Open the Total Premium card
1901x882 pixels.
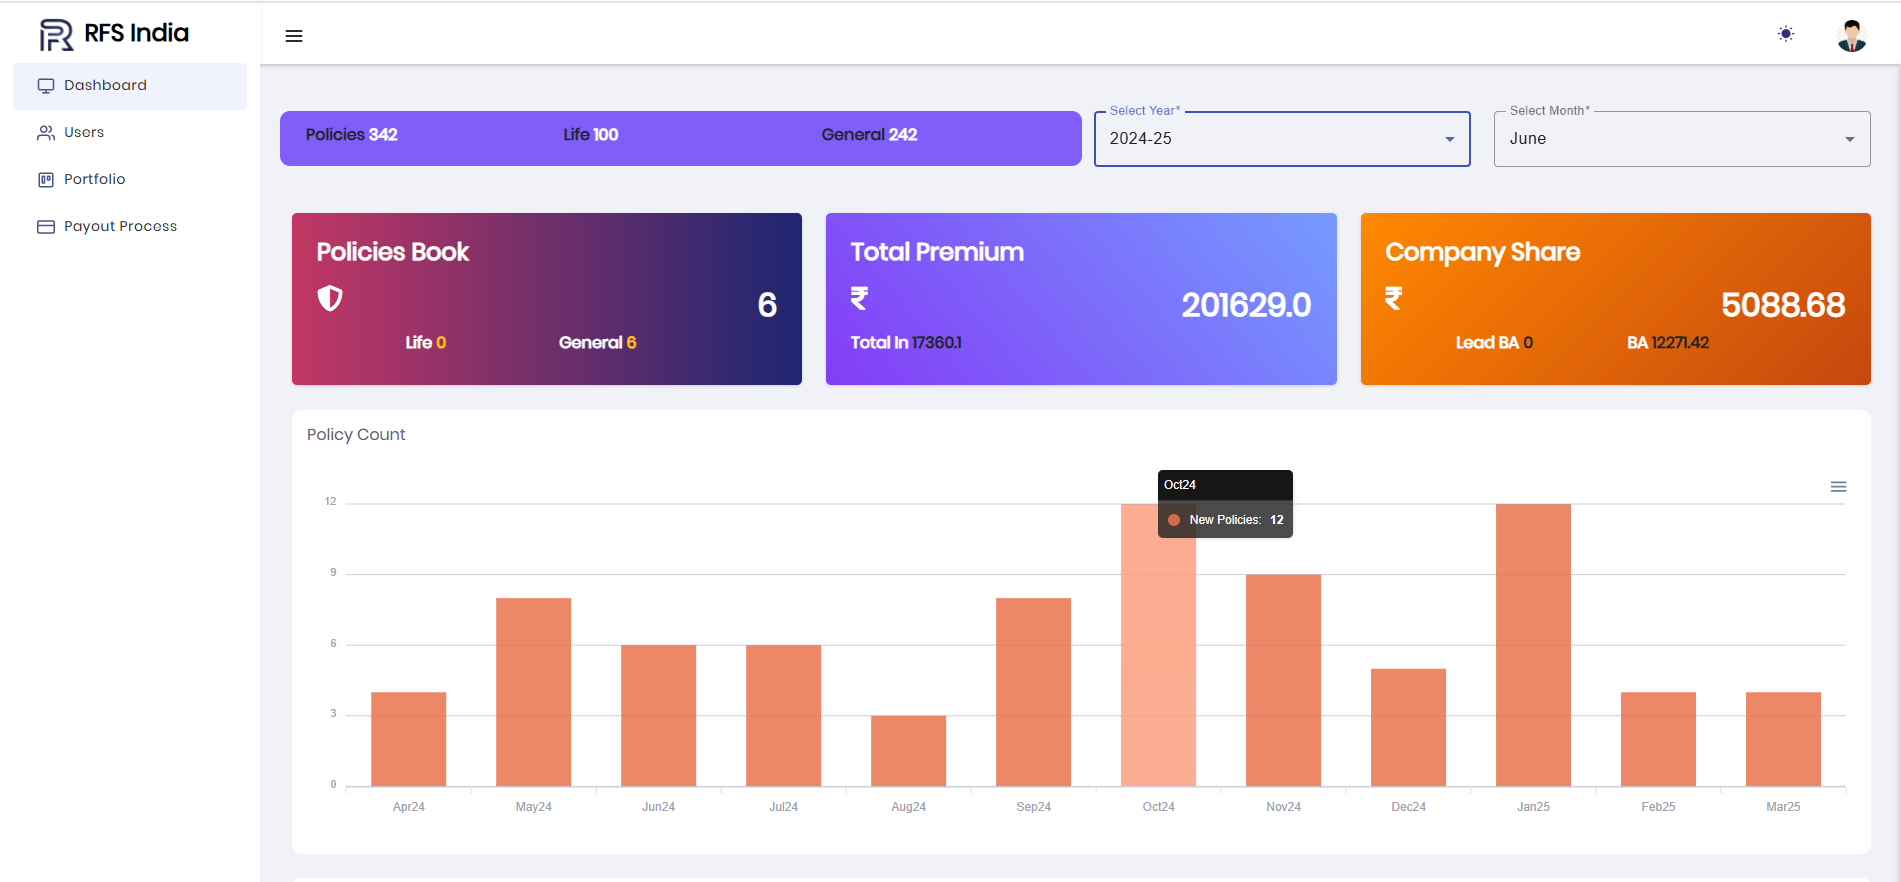(1080, 299)
